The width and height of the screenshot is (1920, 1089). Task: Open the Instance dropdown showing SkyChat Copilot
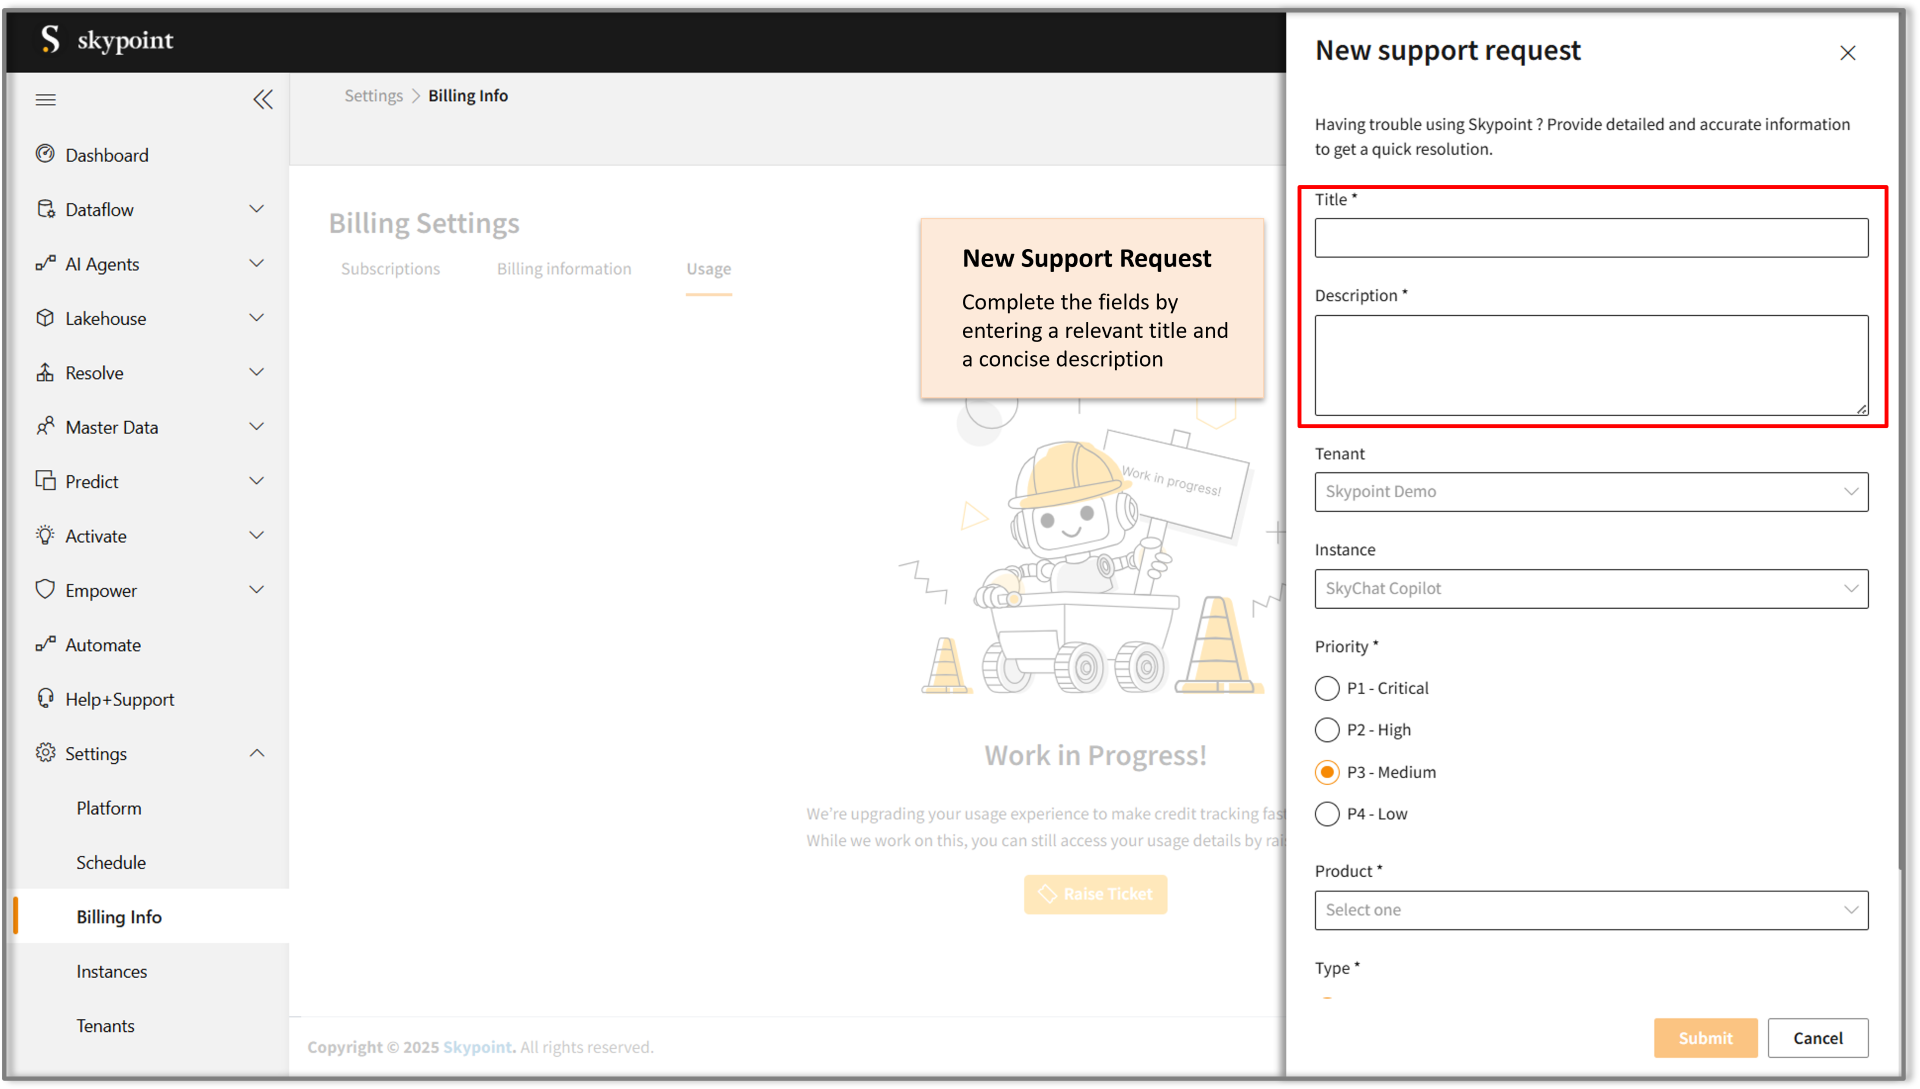click(x=1590, y=589)
